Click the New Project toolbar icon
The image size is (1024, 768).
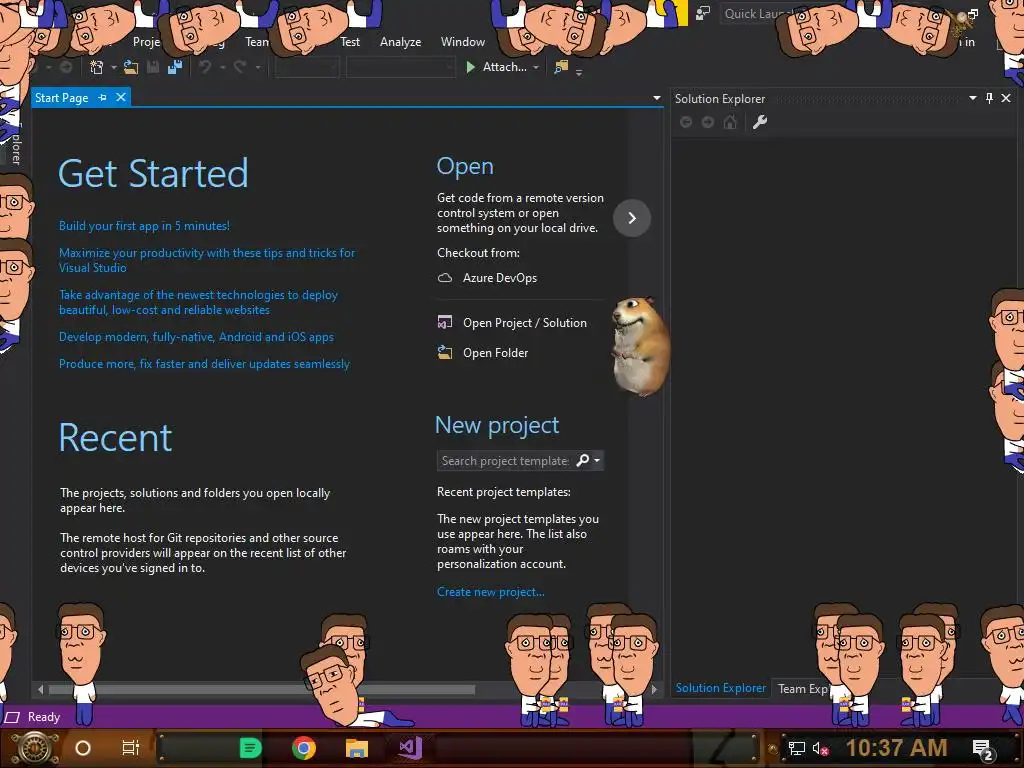(97, 67)
